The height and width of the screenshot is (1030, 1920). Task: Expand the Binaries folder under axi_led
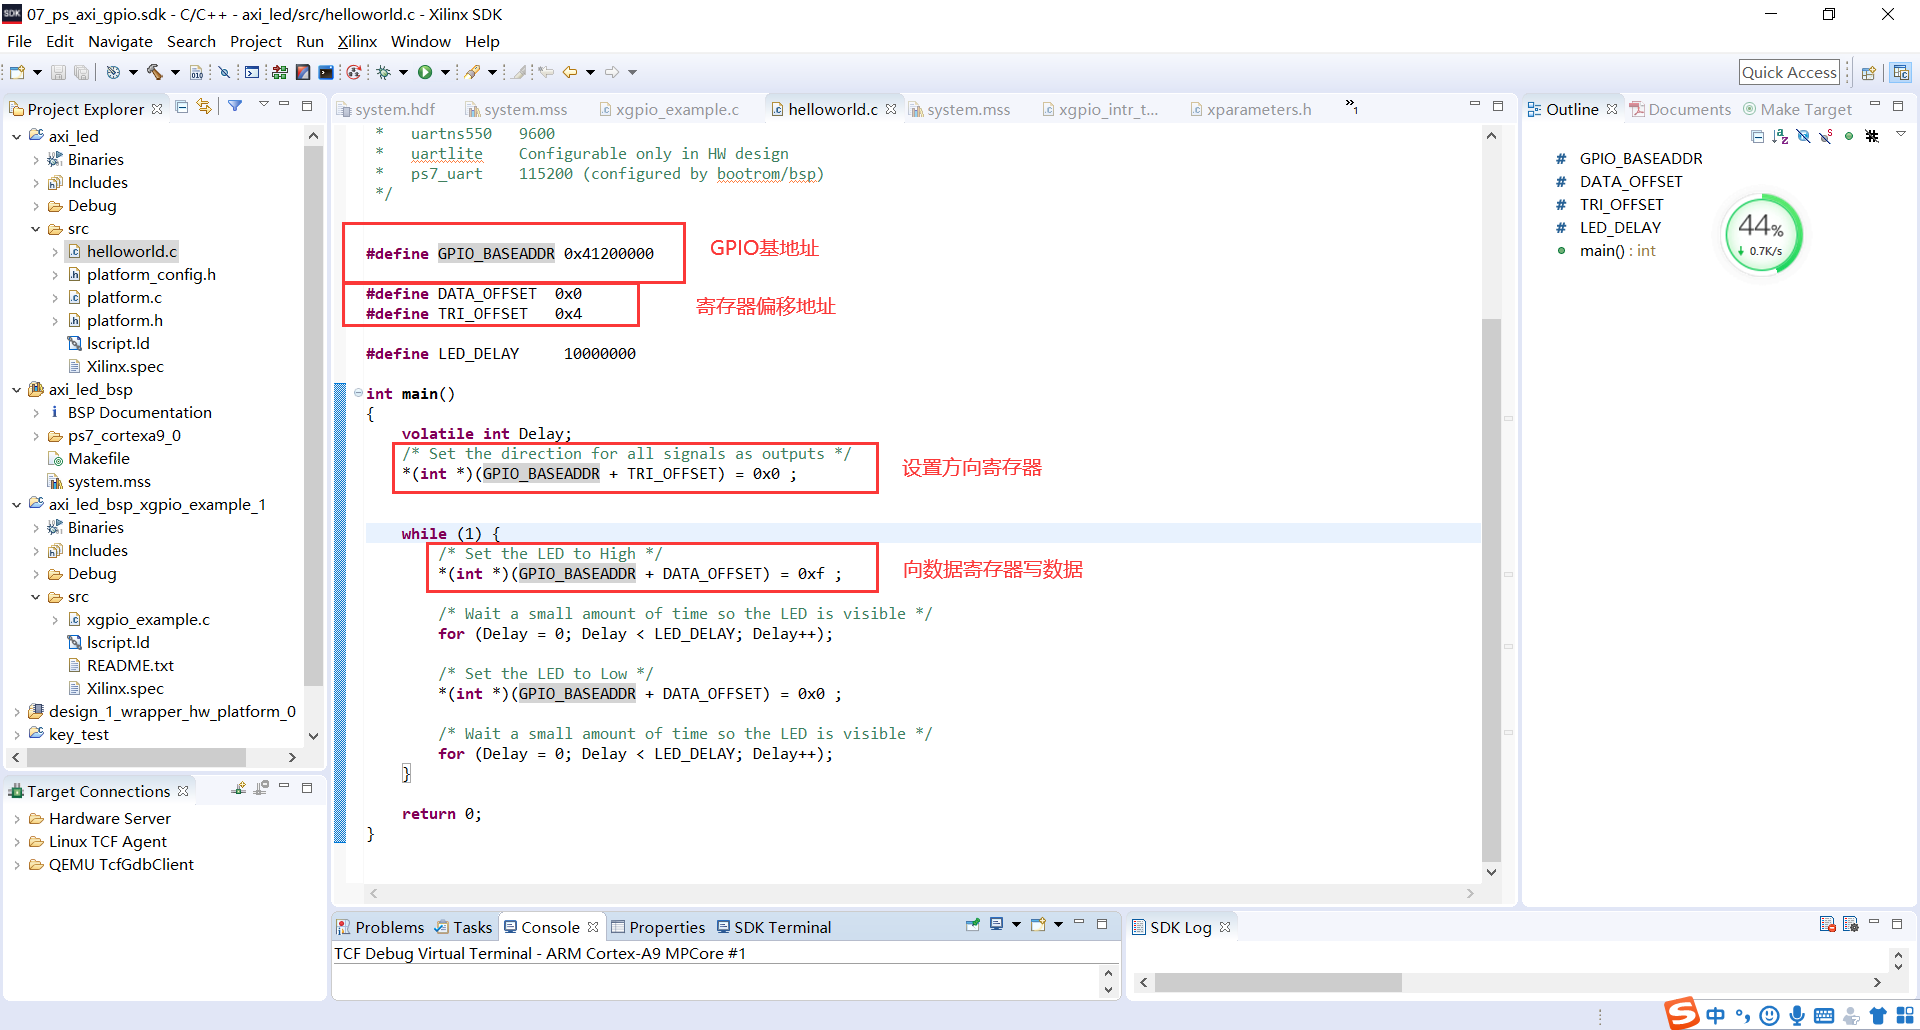point(36,159)
